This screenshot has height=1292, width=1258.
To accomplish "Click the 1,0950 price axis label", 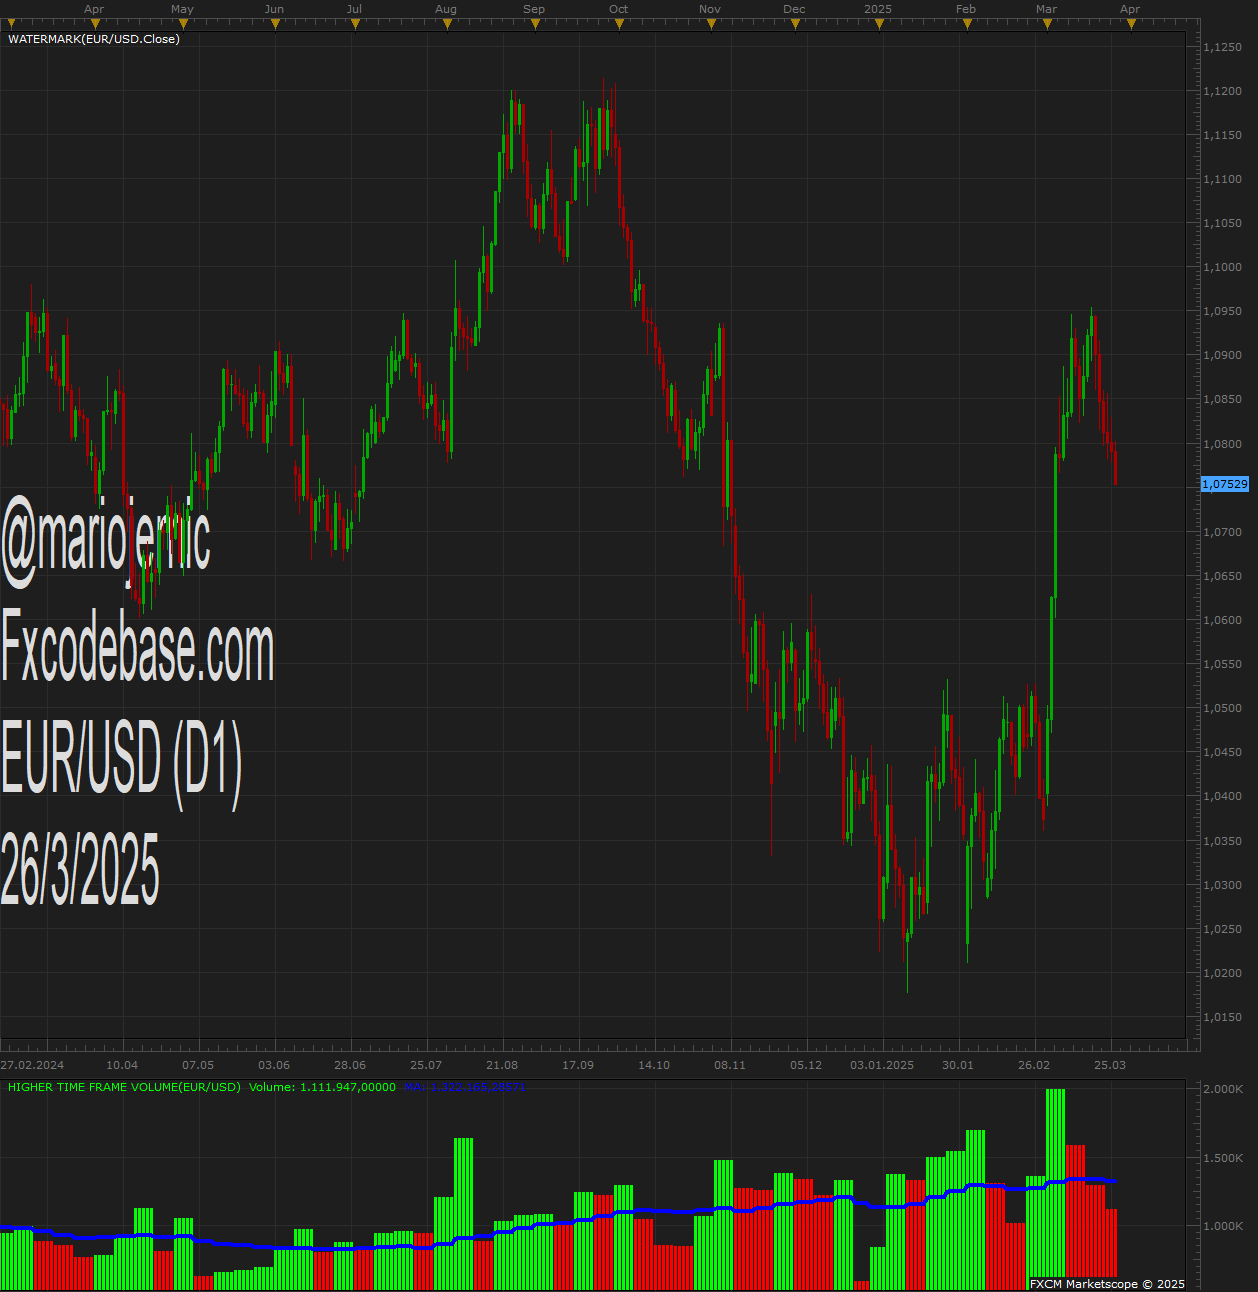I will pyautogui.click(x=1223, y=311).
